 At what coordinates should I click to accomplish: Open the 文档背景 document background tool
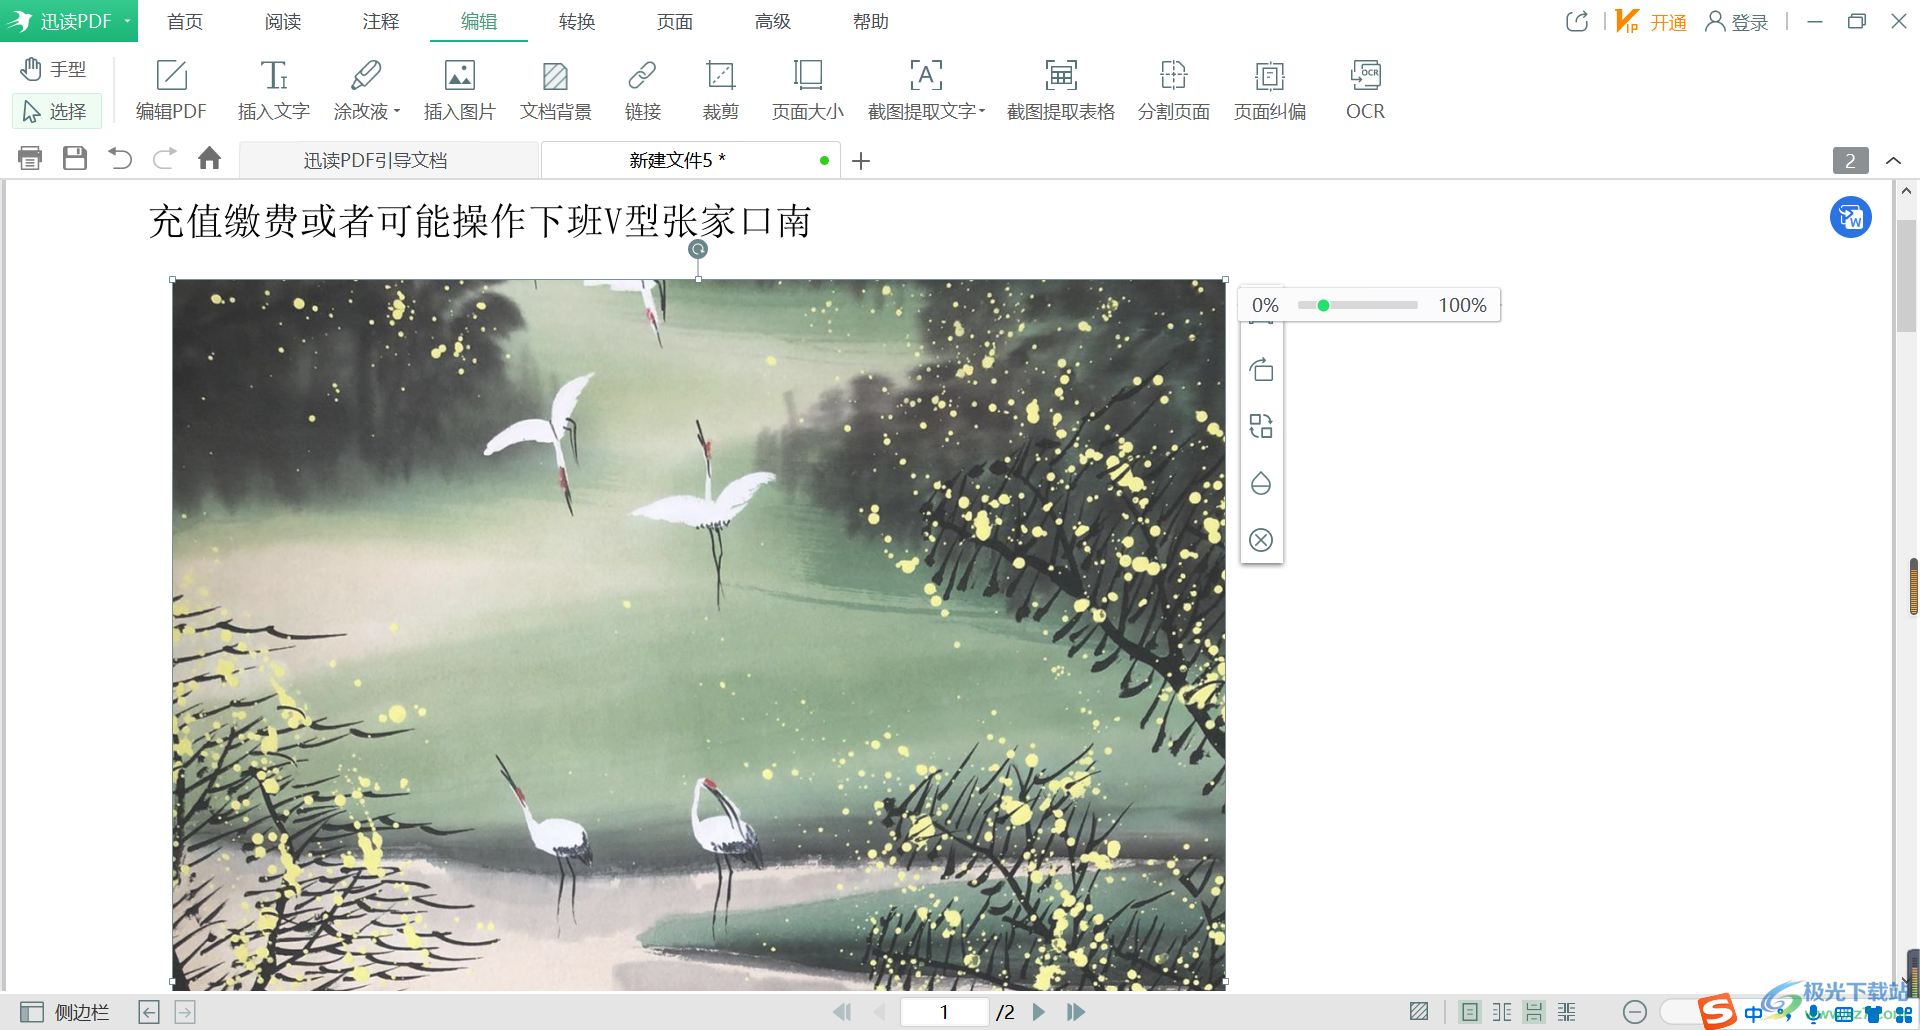click(555, 90)
